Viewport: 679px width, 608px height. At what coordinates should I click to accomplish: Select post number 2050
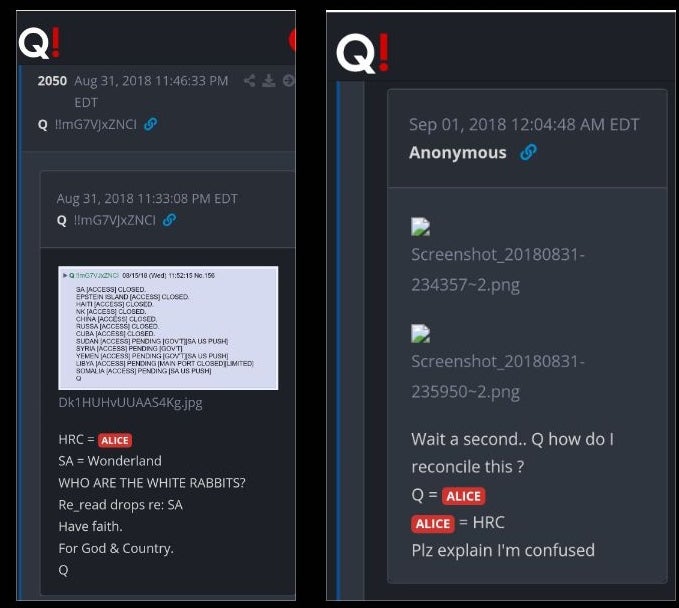pos(52,81)
